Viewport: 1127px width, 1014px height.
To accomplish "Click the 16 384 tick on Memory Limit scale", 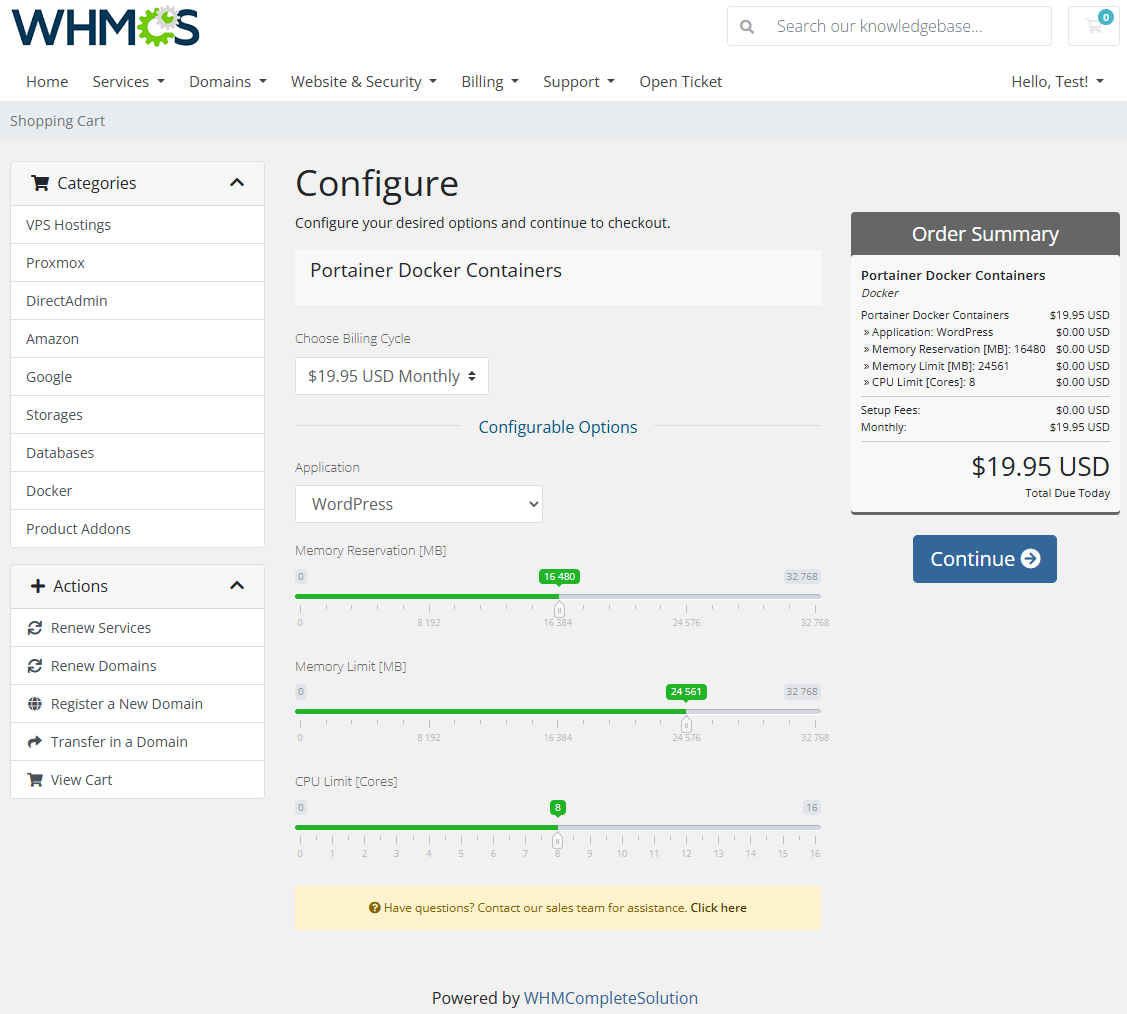I will pyautogui.click(x=558, y=737).
